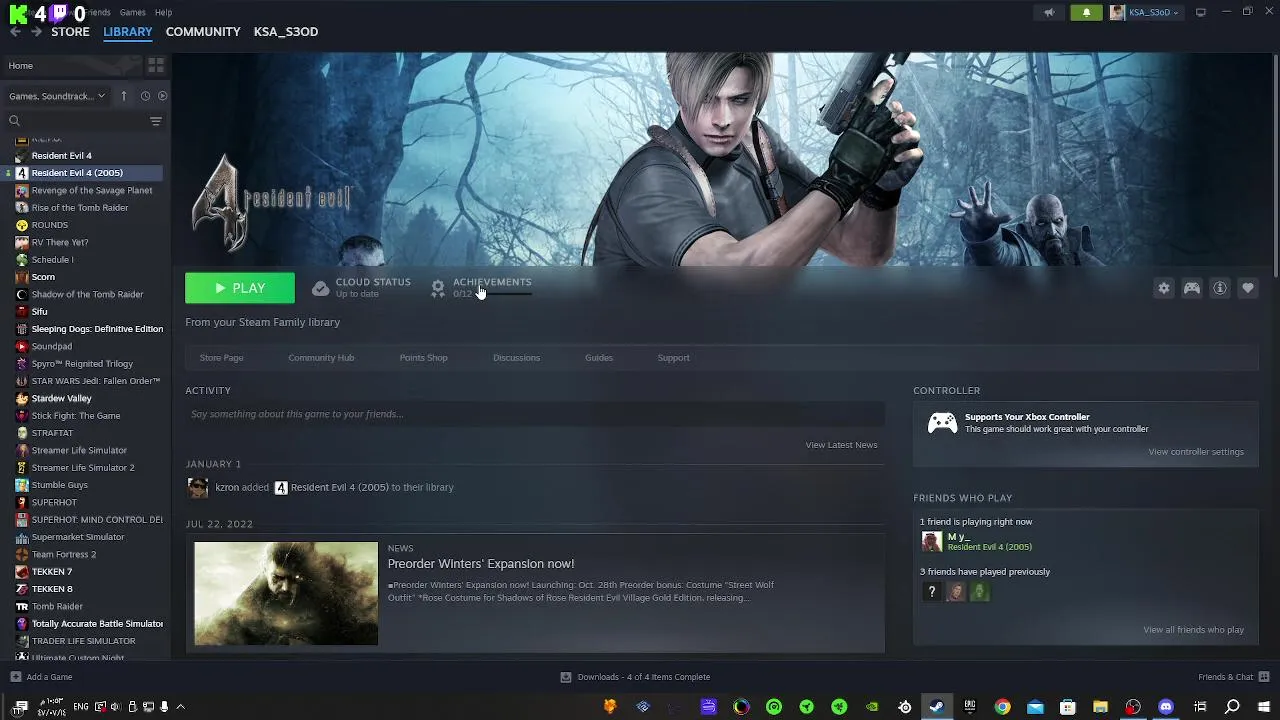
Task: Select Revenge of the Savage Planet
Action: click(92, 190)
